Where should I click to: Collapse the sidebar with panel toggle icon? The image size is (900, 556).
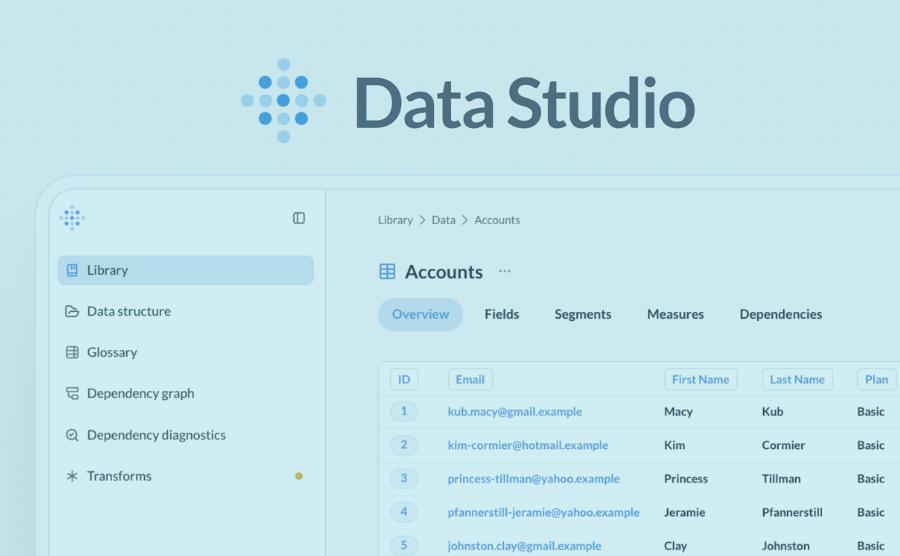click(x=298, y=218)
